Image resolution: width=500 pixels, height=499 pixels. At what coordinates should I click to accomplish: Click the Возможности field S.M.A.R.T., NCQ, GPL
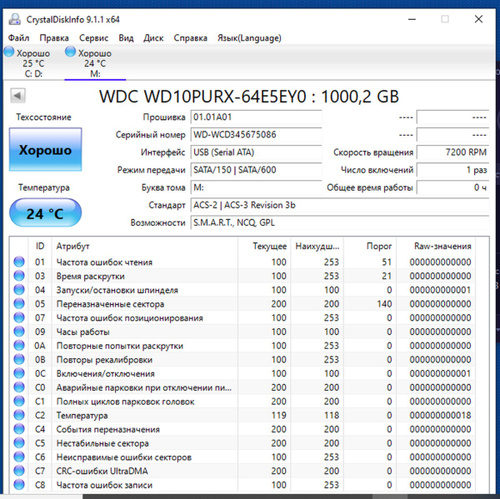pos(340,223)
